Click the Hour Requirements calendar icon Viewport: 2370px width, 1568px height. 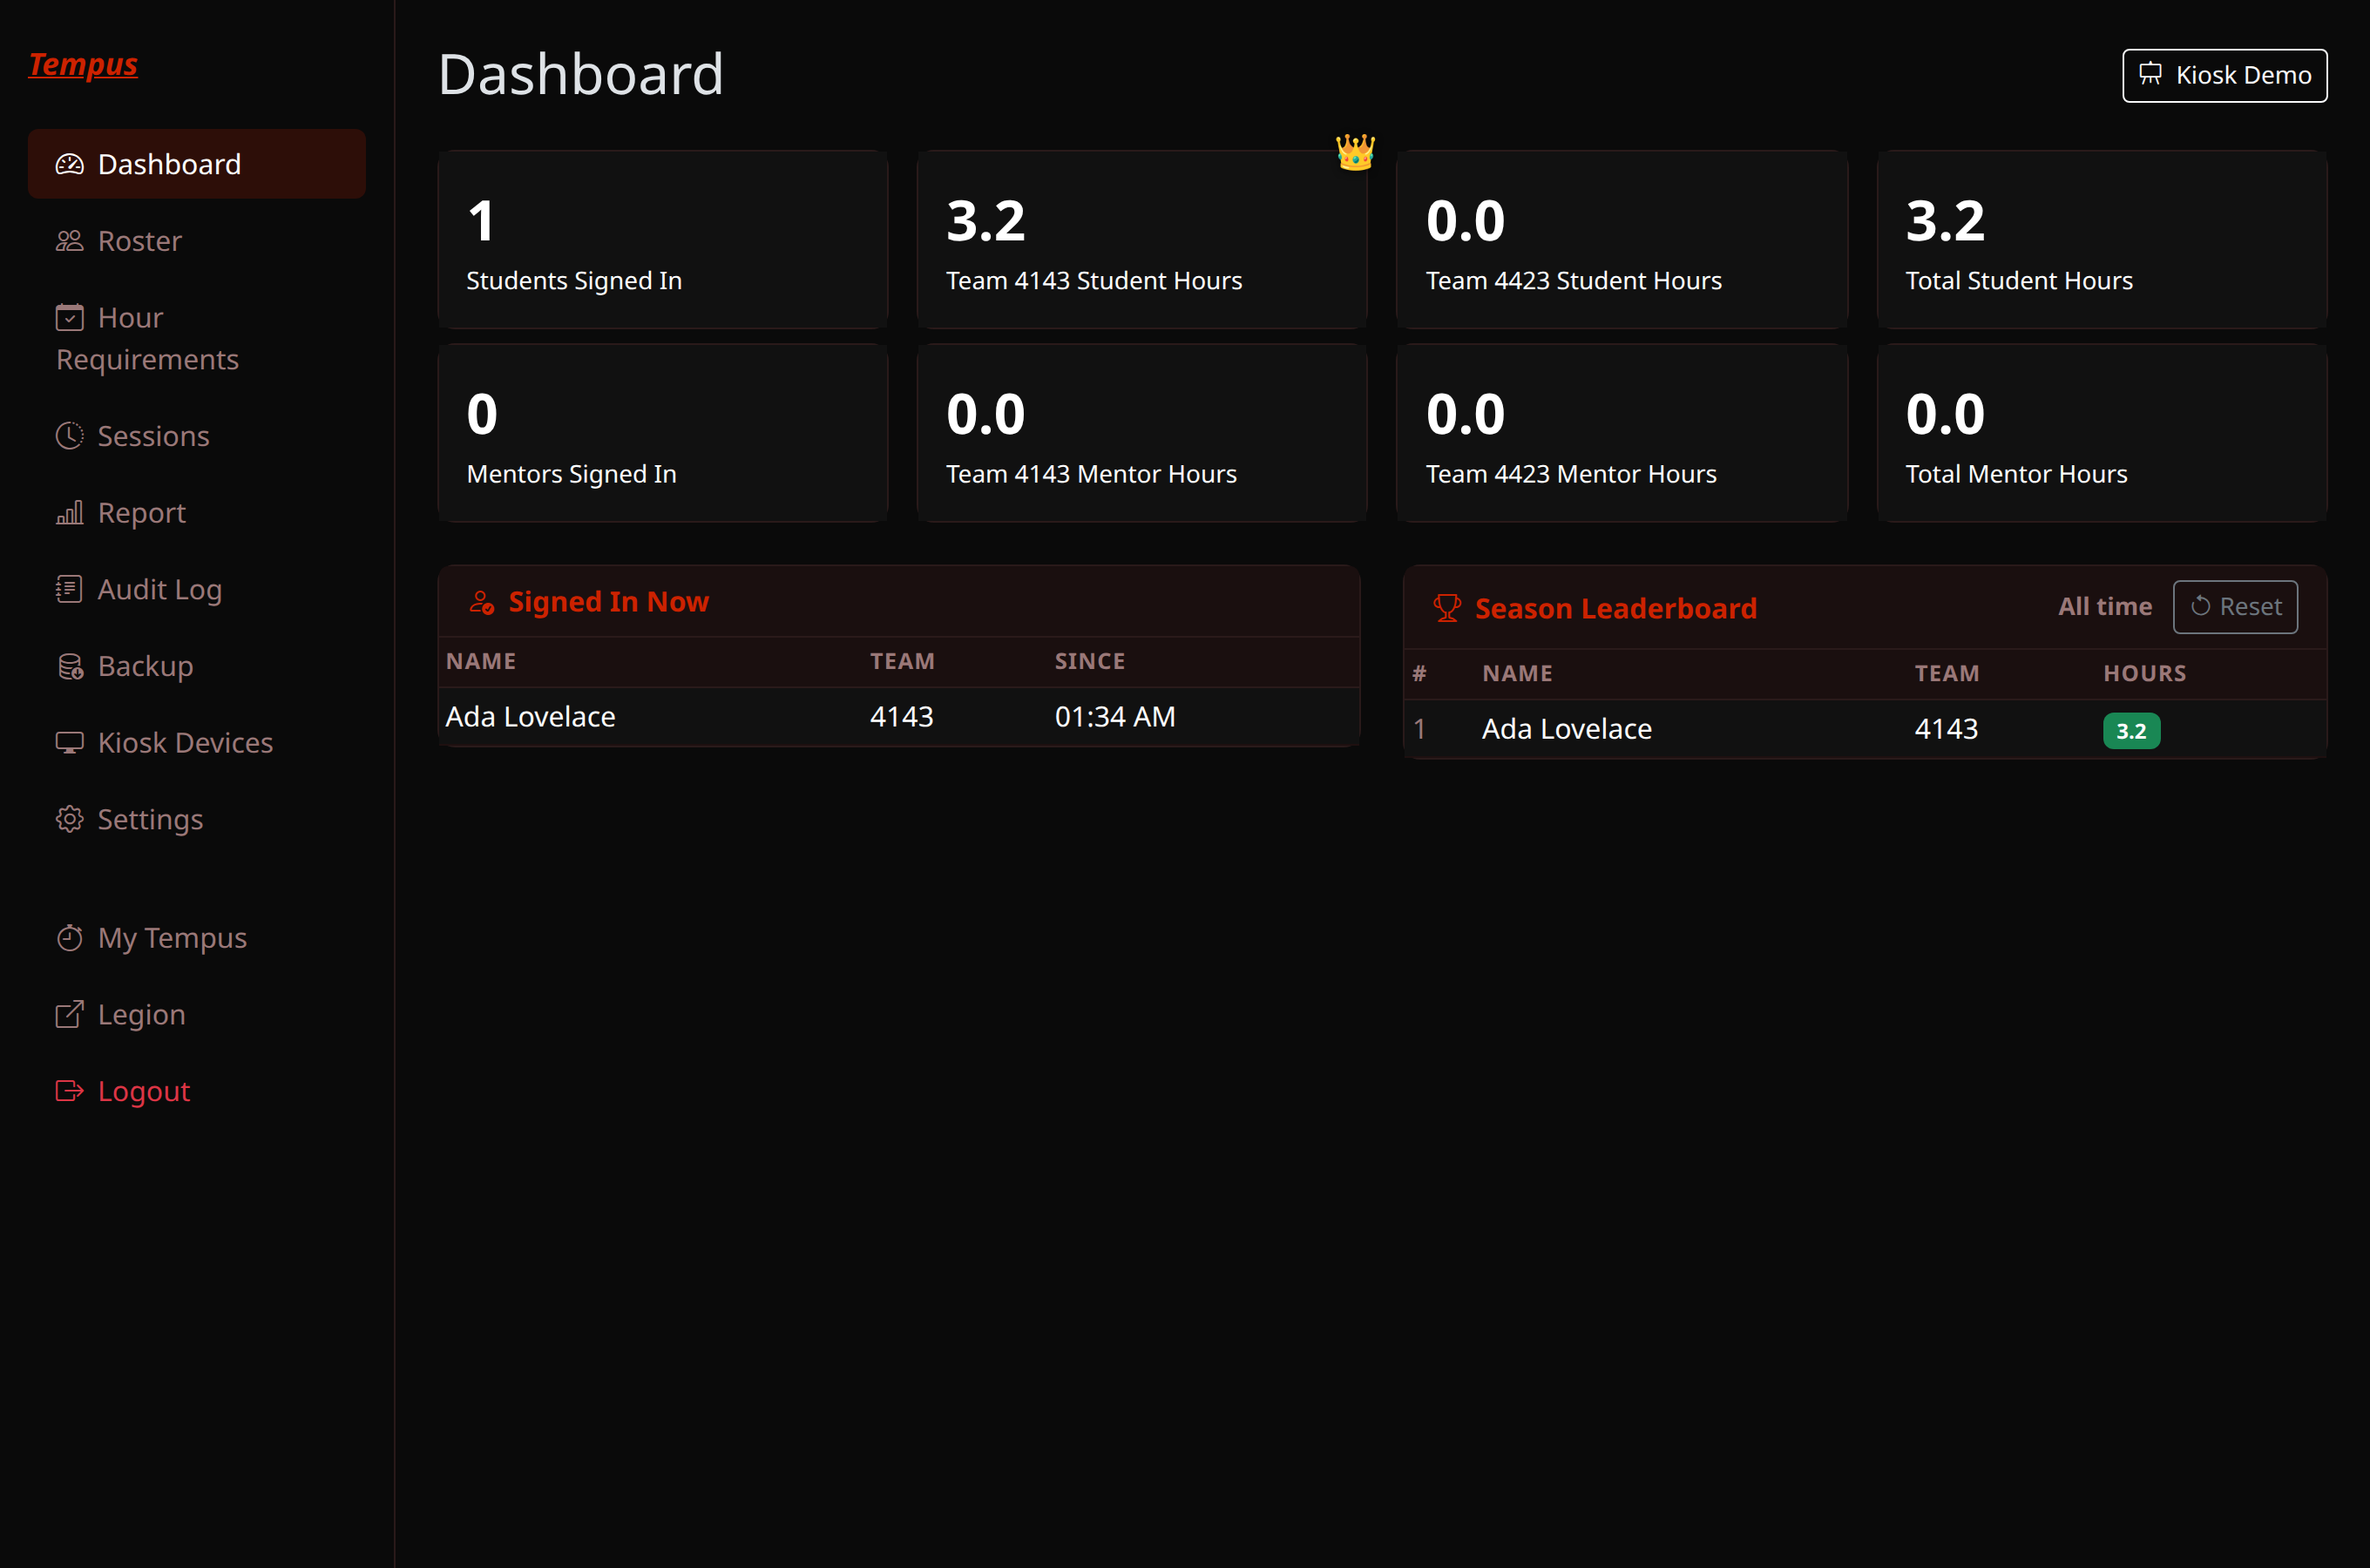69,318
